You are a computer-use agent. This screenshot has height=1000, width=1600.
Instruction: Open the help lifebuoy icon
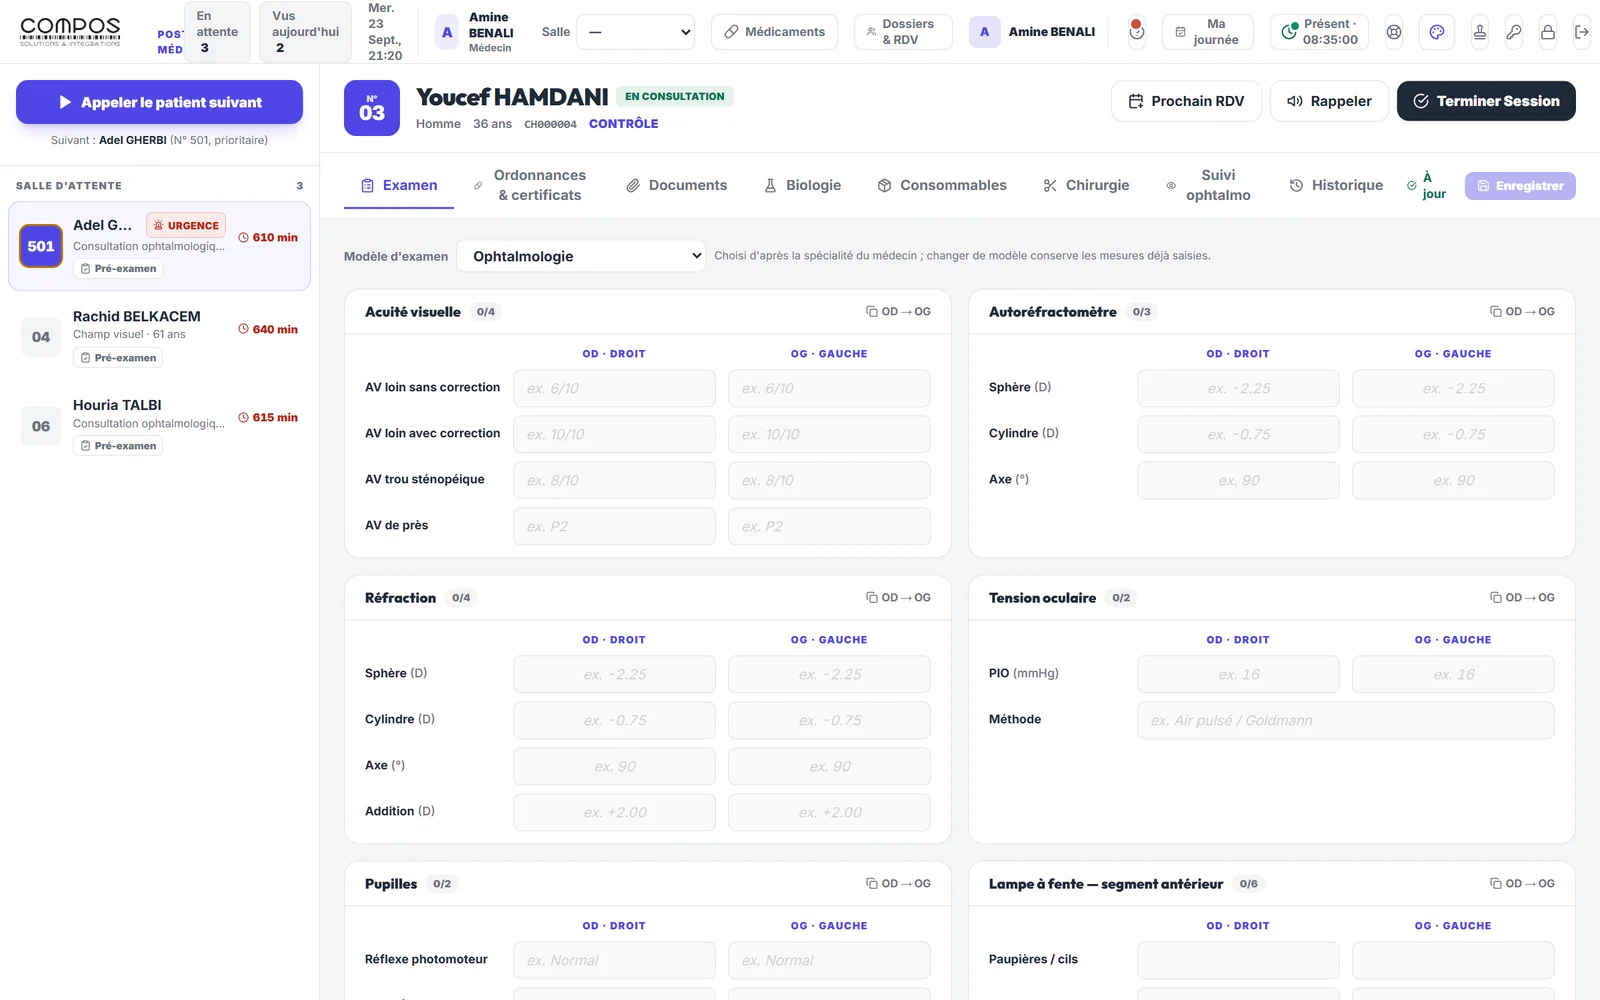click(1393, 32)
